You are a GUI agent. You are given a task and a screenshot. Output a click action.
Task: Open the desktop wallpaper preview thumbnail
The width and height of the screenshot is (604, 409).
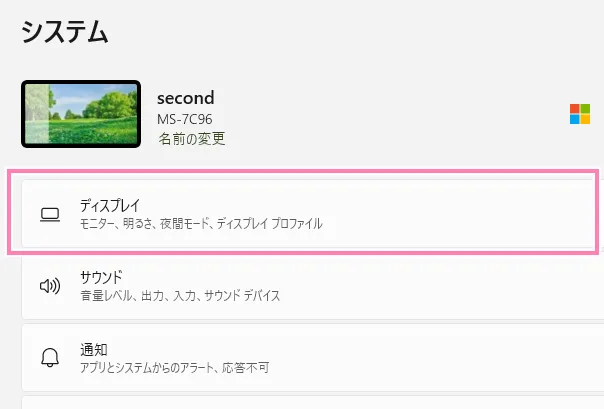(82, 113)
